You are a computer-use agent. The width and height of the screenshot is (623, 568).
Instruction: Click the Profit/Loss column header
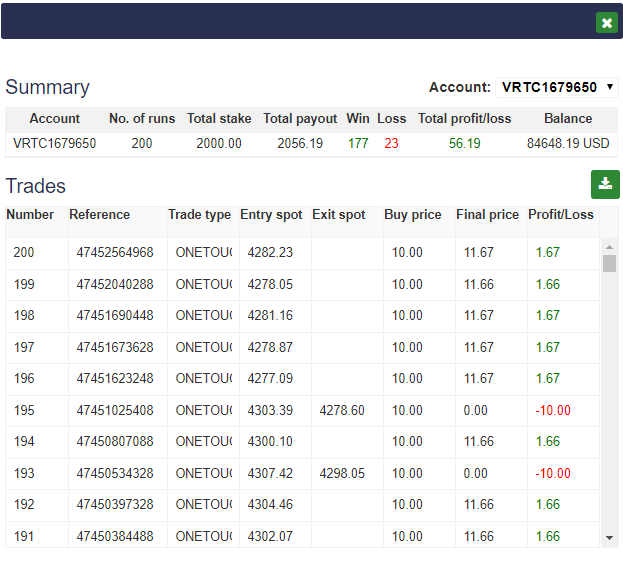coord(561,215)
